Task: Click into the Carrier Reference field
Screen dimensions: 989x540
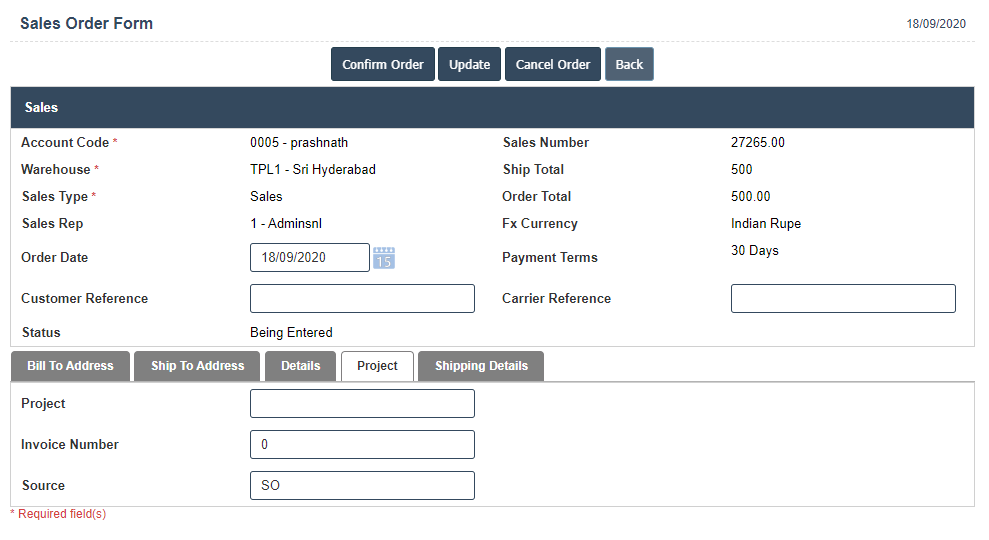Action: (843, 299)
